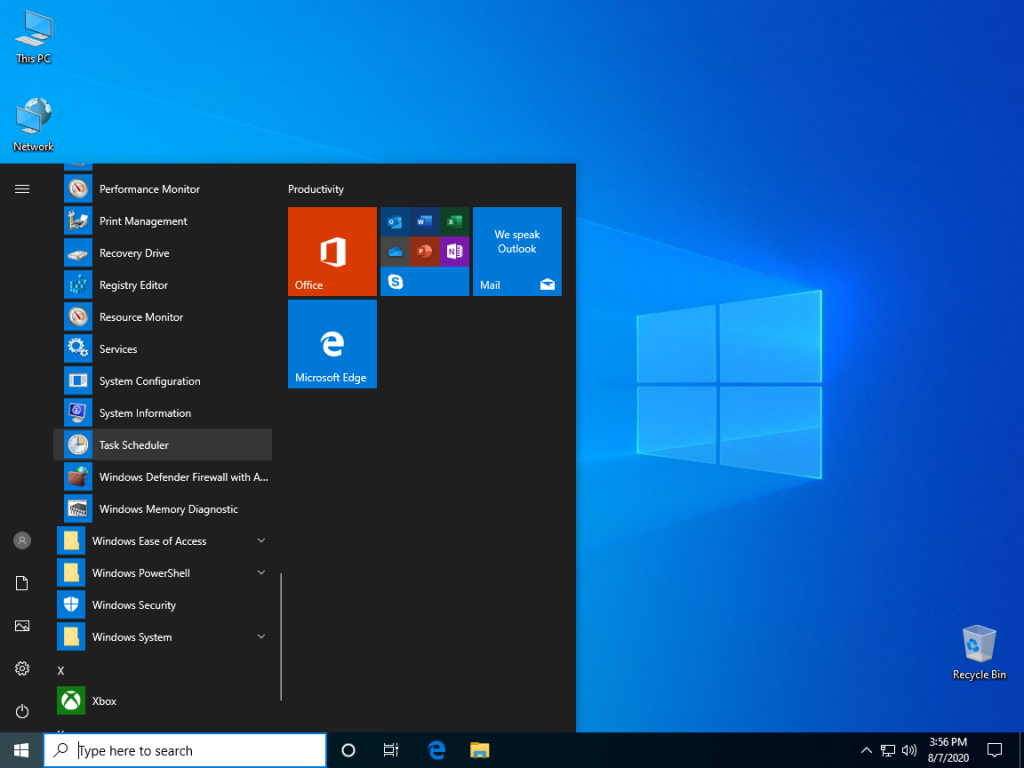Open the Services gear icon

point(78,349)
